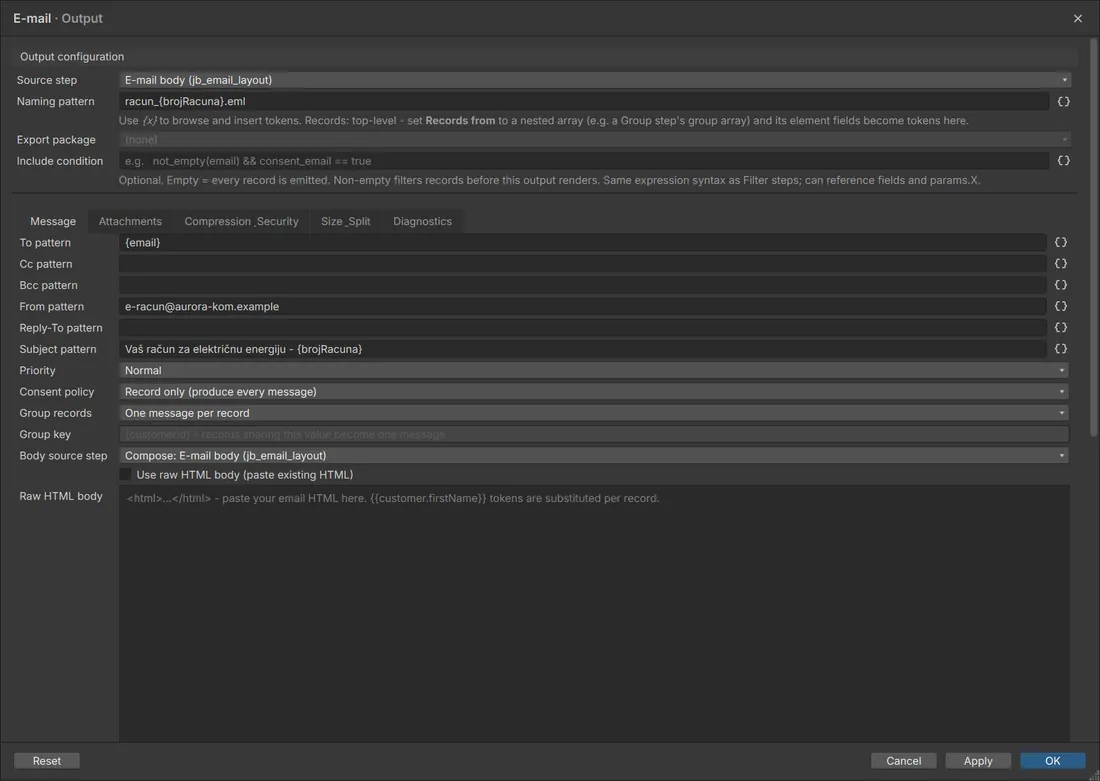The height and width of the screenshot is (781, 1100).
Task: Expand the Group records dropdown
Action: pos(593,413)
